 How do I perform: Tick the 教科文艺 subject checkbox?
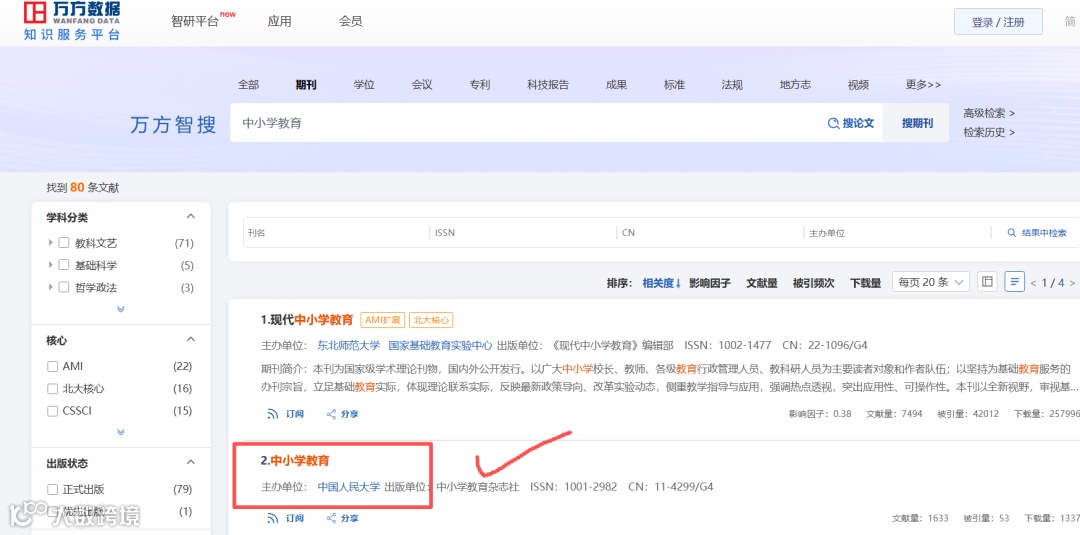tap(63, 243)
